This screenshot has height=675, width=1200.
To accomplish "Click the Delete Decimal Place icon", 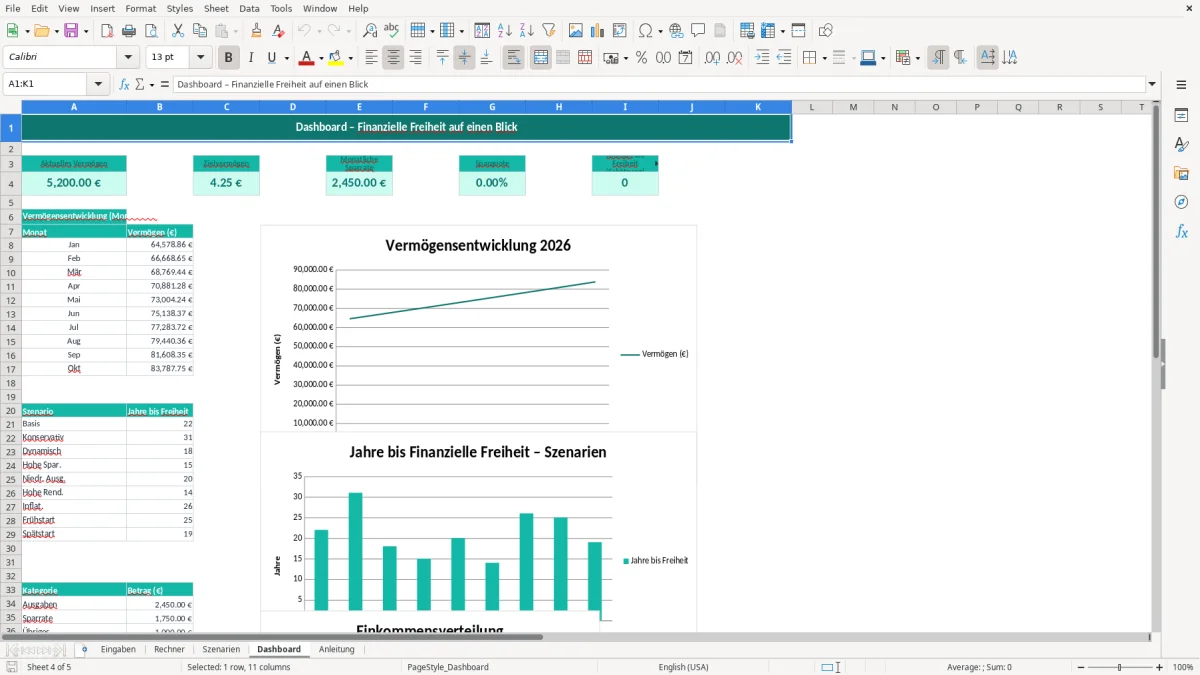I will tap(735, 58).
